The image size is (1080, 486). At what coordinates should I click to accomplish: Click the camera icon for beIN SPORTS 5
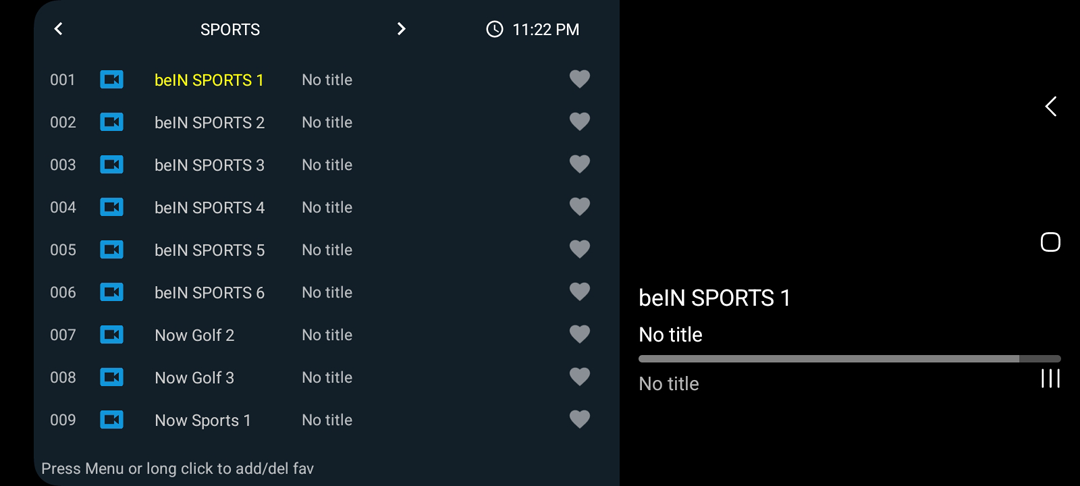click(x=112, y=250)
